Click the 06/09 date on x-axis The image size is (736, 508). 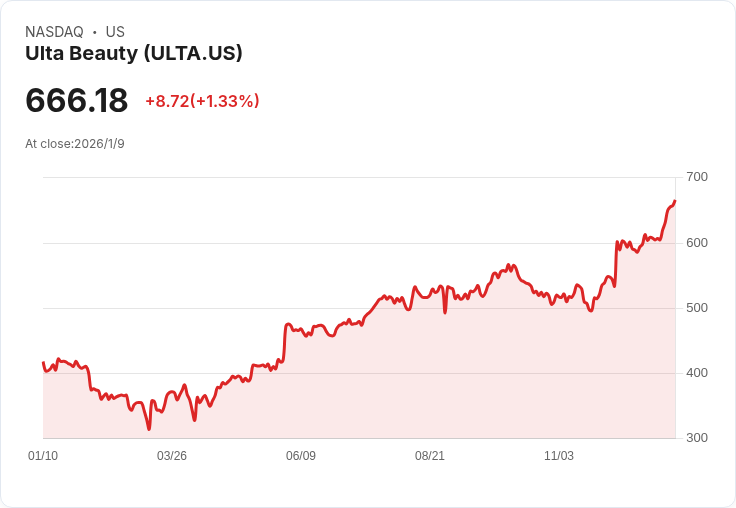pyautogui.click(x=301, y=455)
